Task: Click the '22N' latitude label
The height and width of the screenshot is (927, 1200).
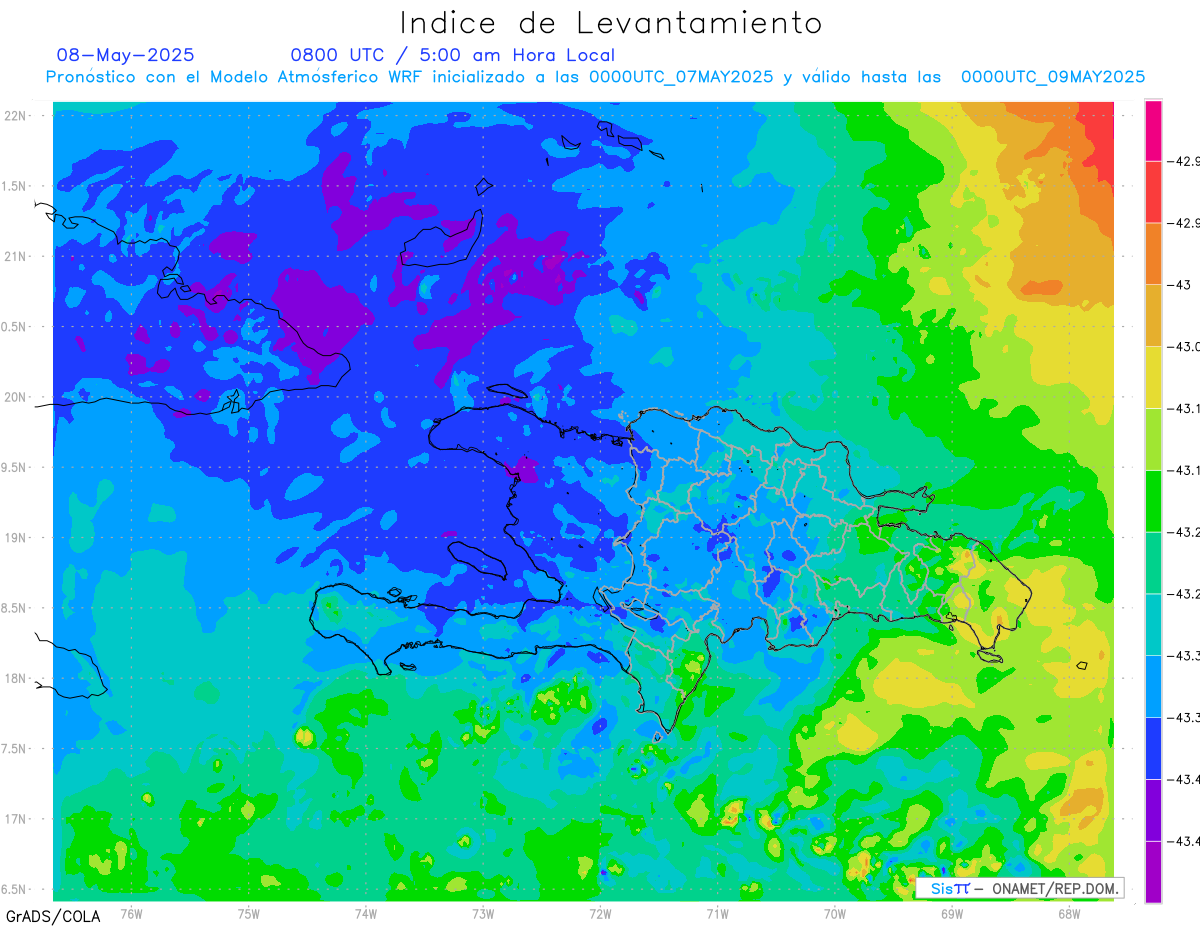Action: [x=17, y=116]
